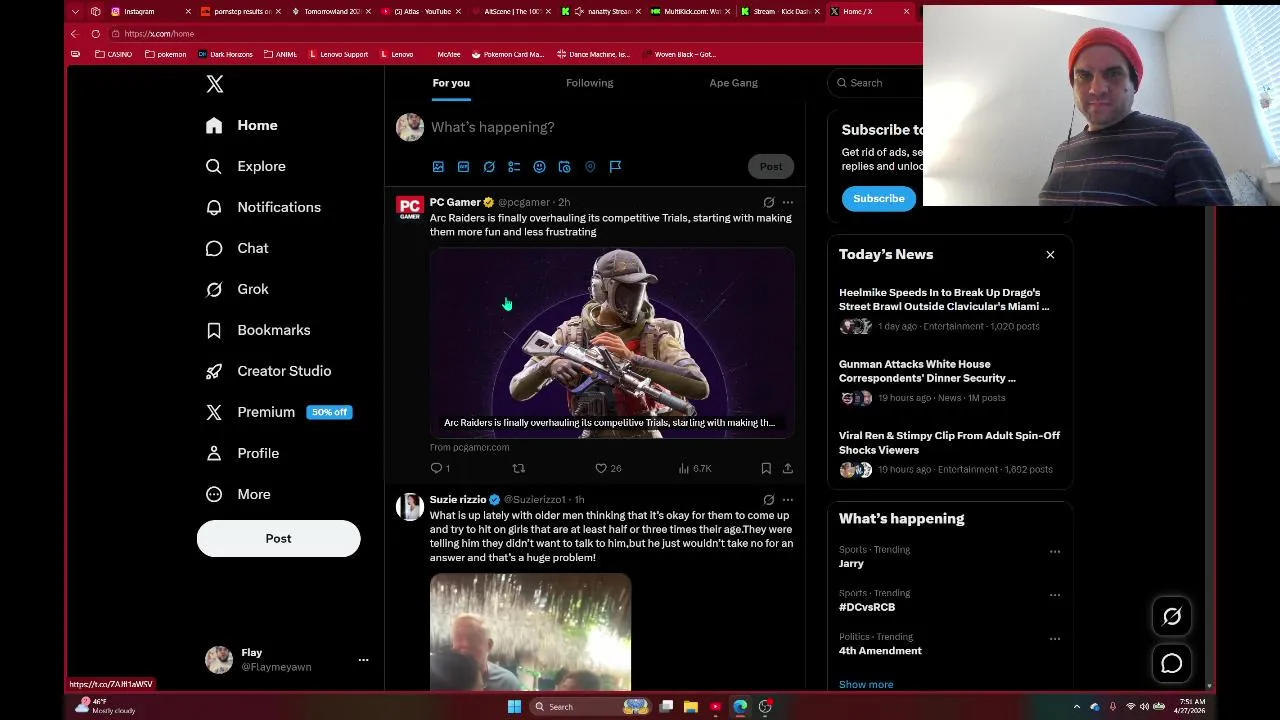
Task: Open floating chat messages button
Action: (1172, 664)
